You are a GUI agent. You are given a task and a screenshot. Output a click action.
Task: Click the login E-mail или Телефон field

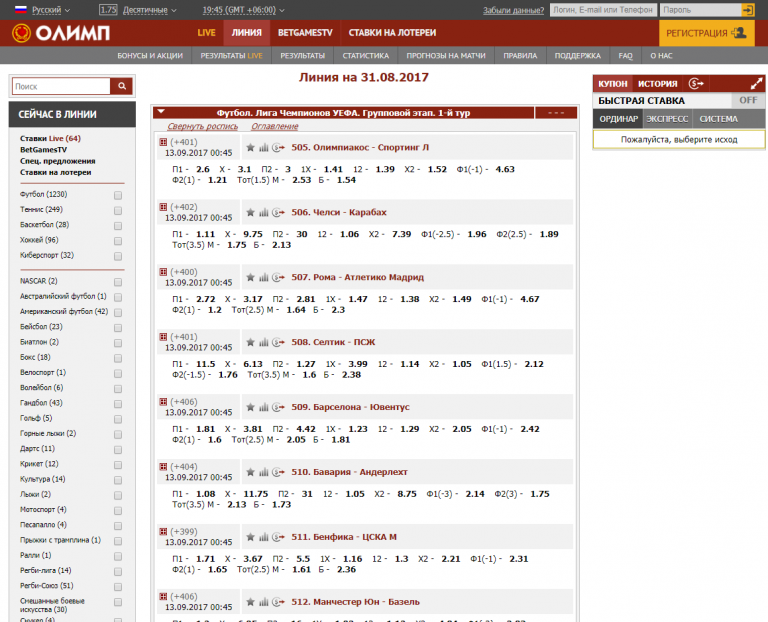tap(603, 10)
